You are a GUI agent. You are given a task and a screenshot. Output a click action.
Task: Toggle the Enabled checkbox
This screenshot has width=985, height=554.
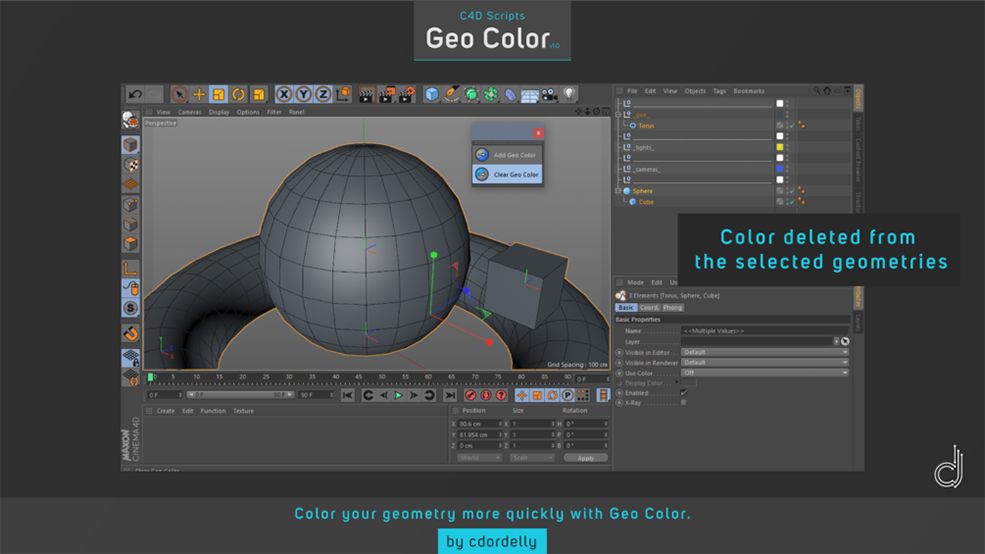coord(683,393)
